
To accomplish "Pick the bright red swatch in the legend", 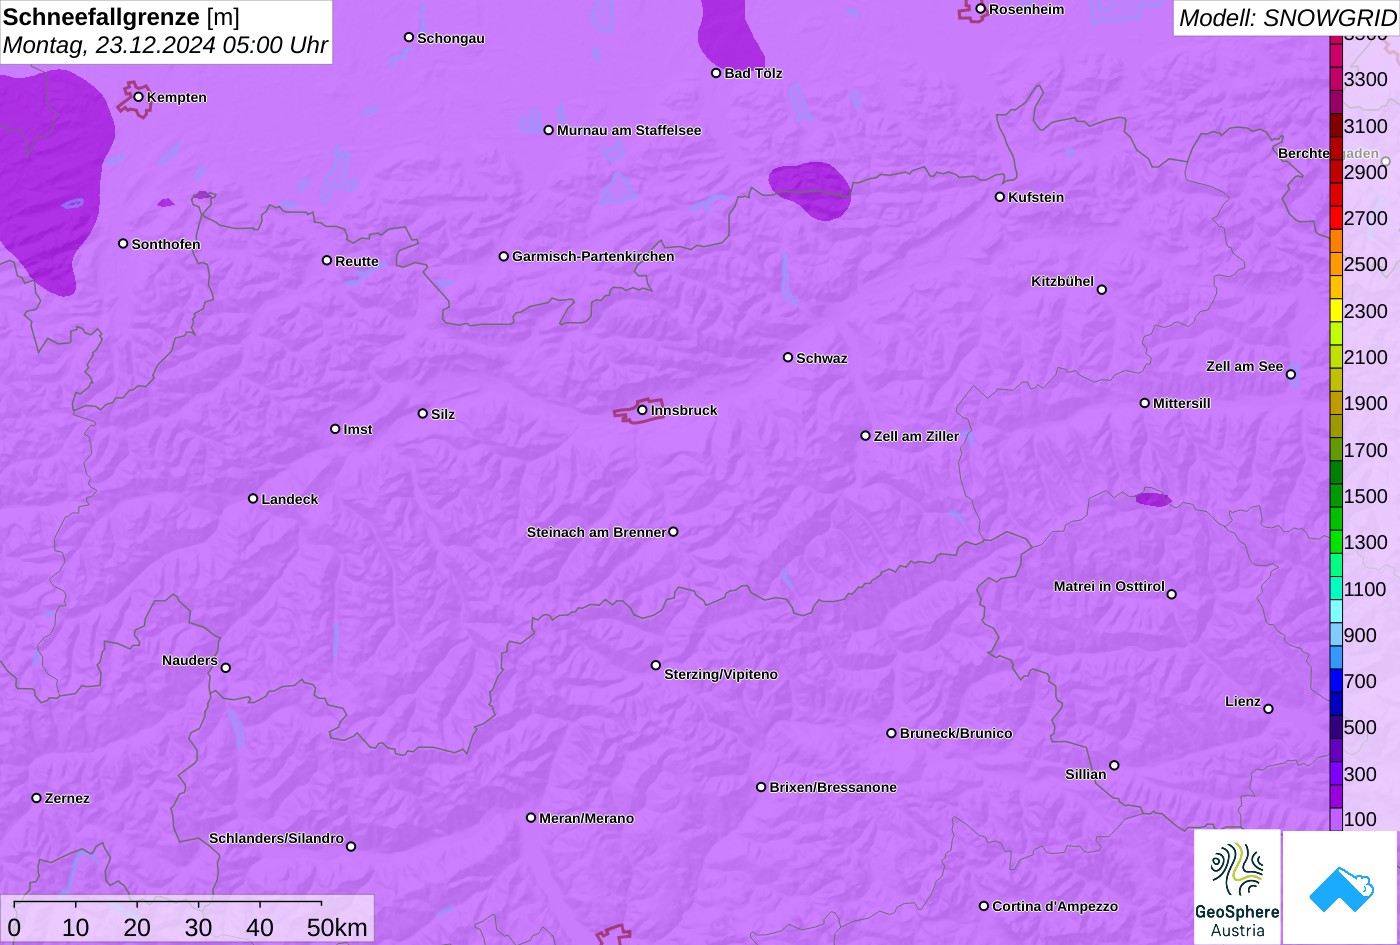I will (x=1336, y=218).
